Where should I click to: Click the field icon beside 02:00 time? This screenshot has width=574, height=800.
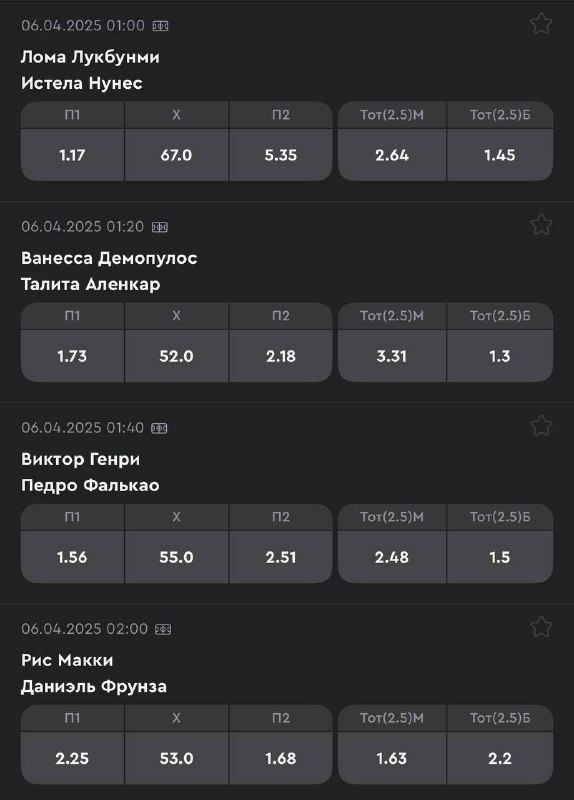(163, 629)
